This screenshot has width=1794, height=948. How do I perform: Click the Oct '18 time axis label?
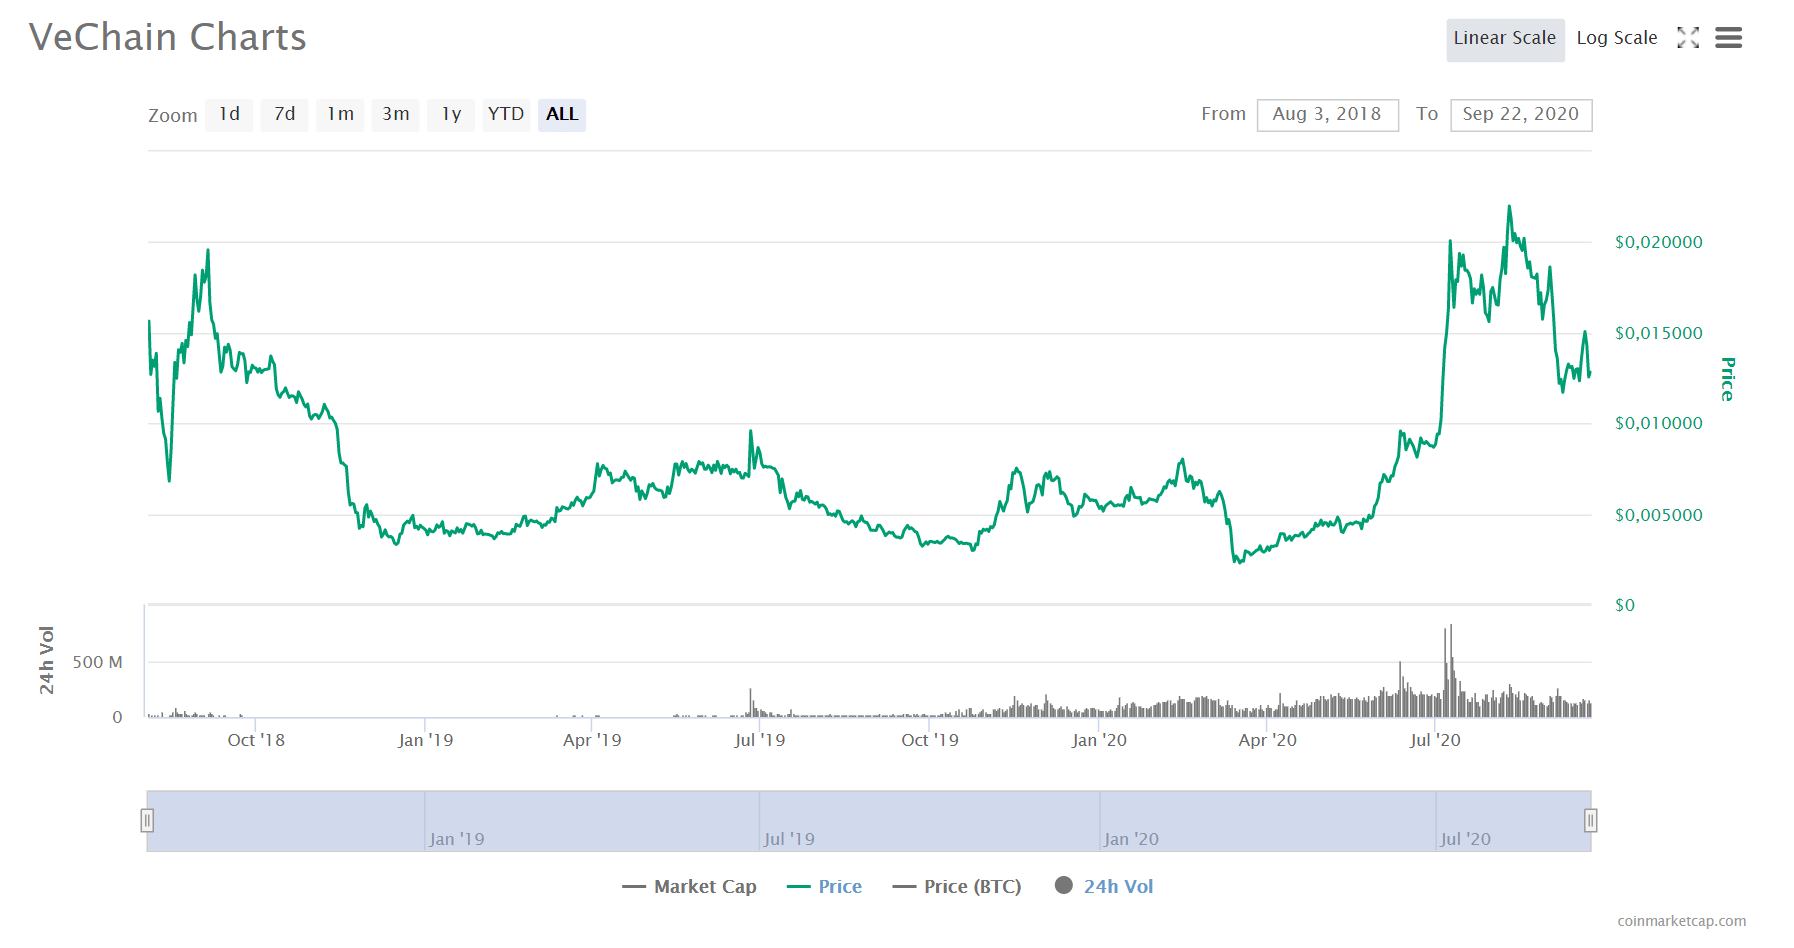click(x=256, y=740)
